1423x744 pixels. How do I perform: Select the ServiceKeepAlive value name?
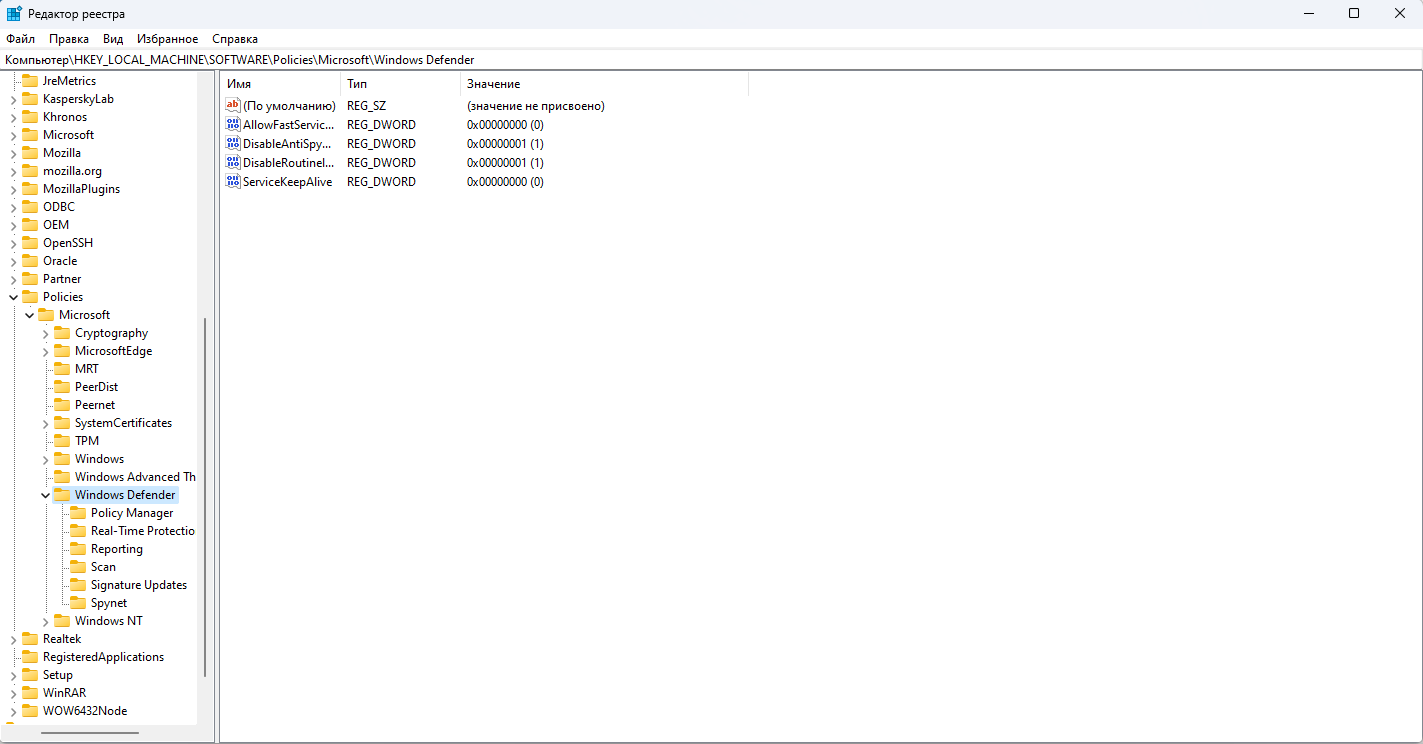pos(287,181)
